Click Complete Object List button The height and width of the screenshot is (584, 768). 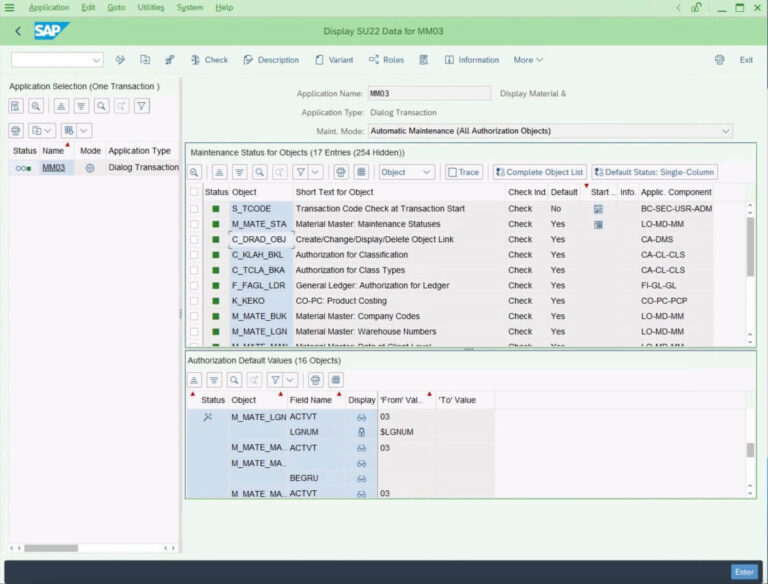(x=539, y=172)
